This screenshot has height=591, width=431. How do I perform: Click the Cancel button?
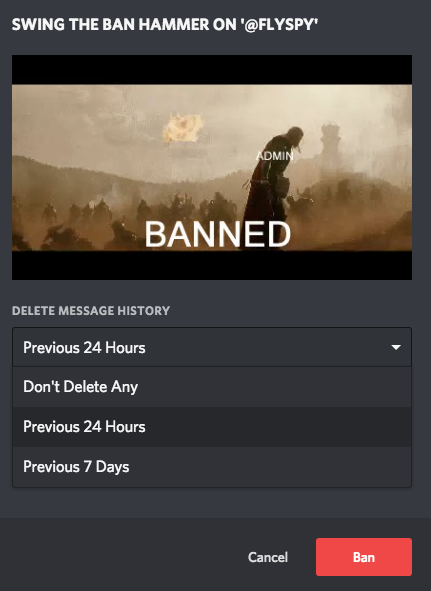pyautogui.click(x=268, y=557)
